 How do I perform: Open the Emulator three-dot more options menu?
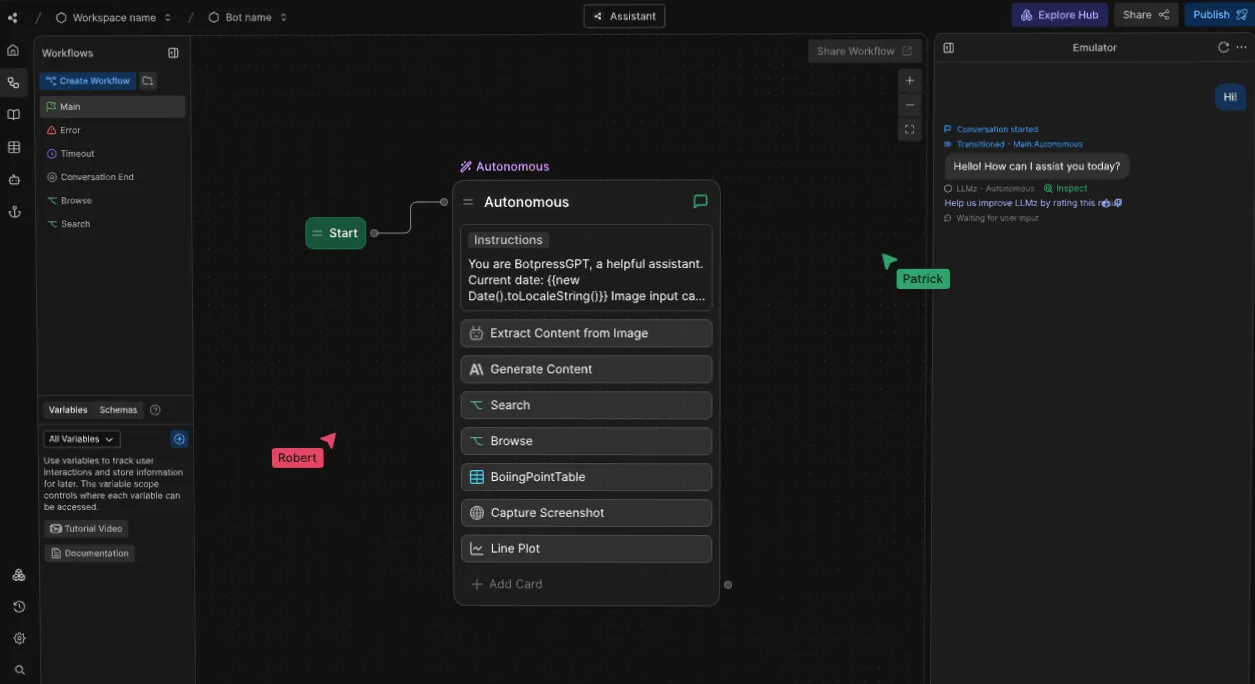point(1242,47)
